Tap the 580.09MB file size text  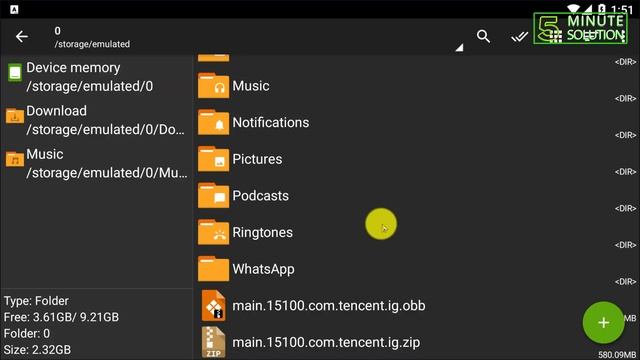click(x=617, y=355)
